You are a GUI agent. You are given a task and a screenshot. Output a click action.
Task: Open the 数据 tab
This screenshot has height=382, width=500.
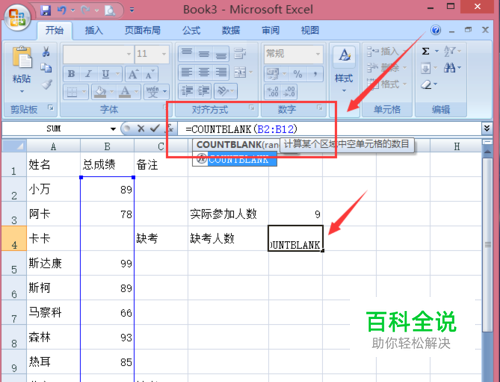231,30
